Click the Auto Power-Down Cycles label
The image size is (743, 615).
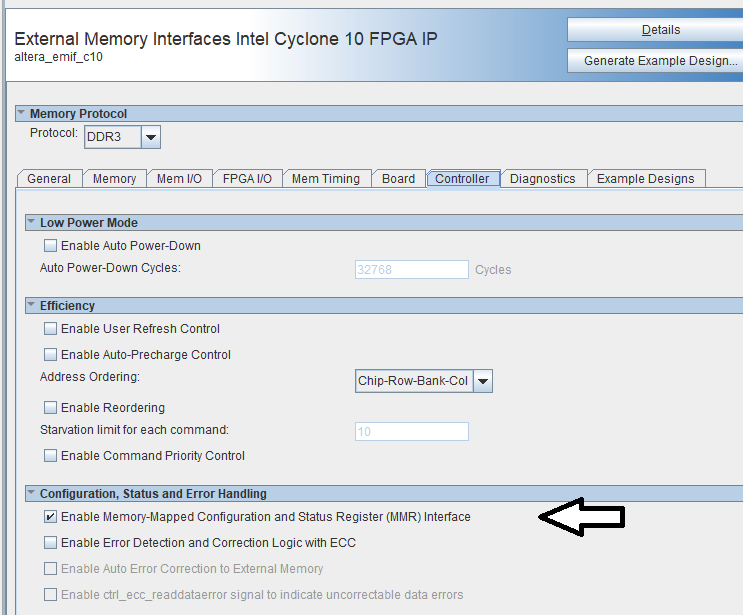pyautogui.click(x=110, y=268)
